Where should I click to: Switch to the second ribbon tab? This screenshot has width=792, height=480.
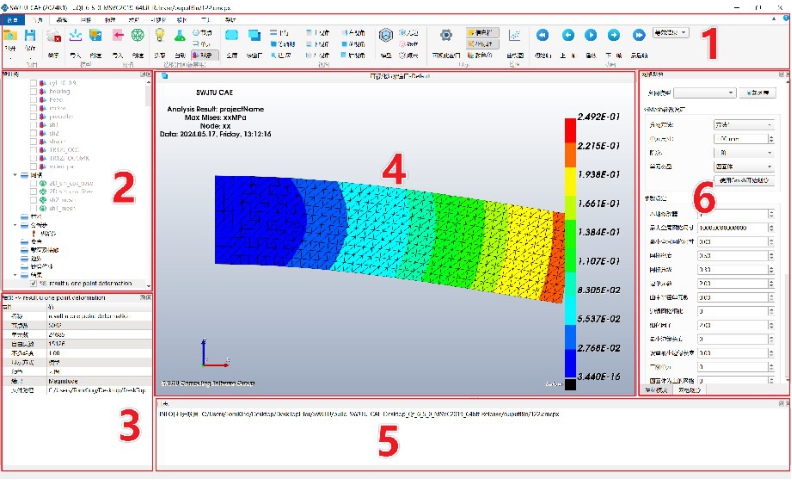[37, 20]
